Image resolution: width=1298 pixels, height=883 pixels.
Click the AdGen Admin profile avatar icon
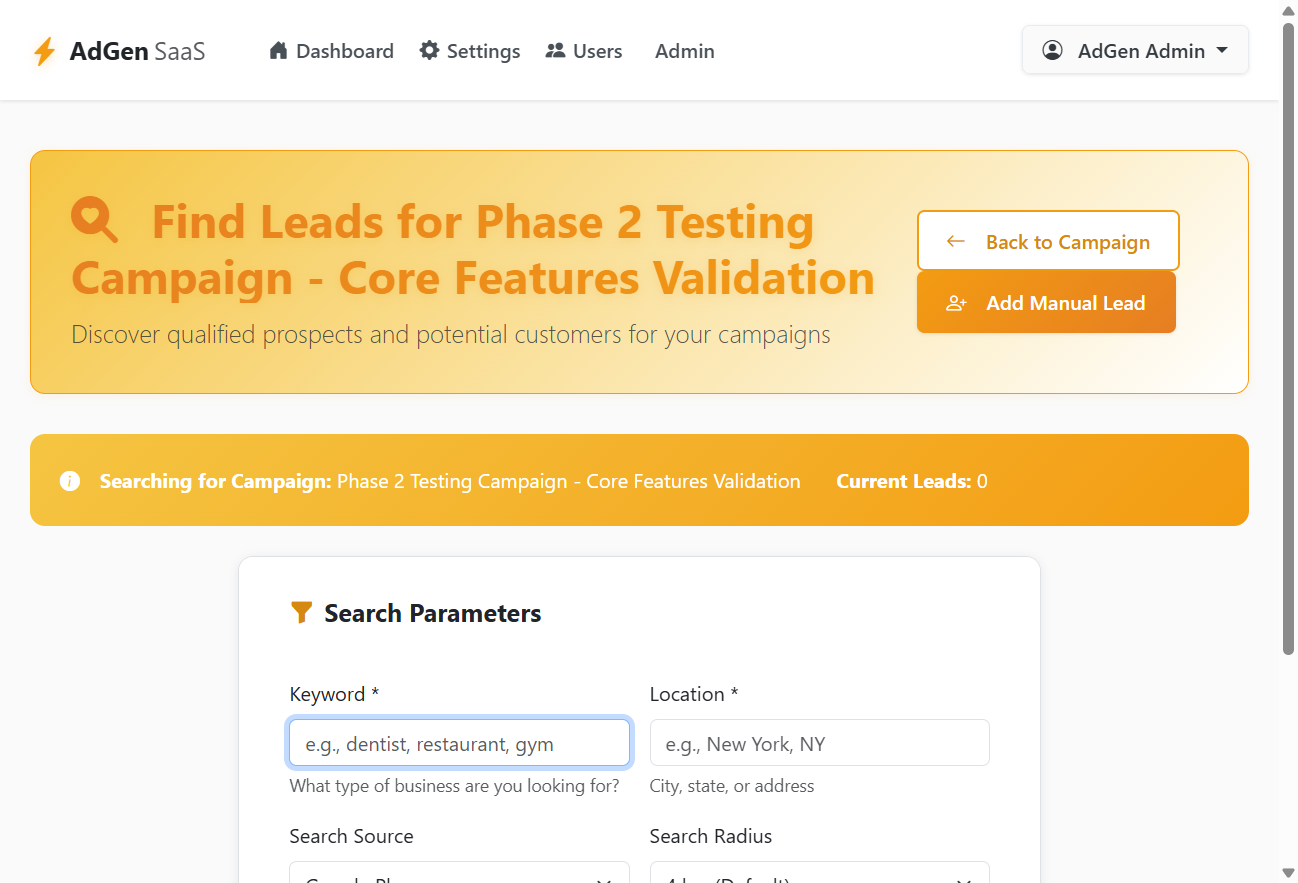point(1052,50)
